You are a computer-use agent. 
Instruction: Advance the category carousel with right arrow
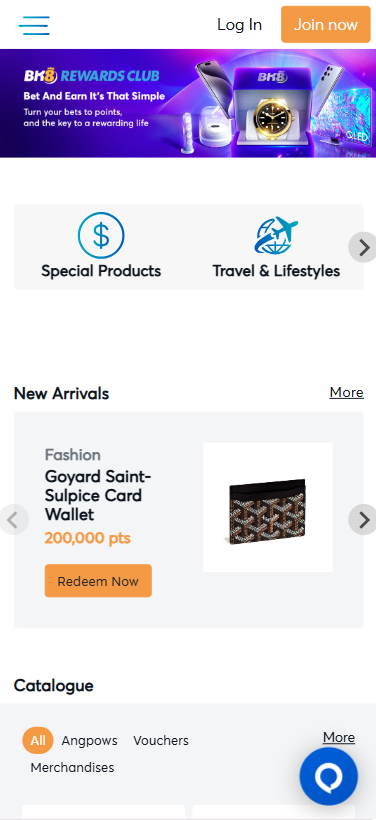(362, 247)
